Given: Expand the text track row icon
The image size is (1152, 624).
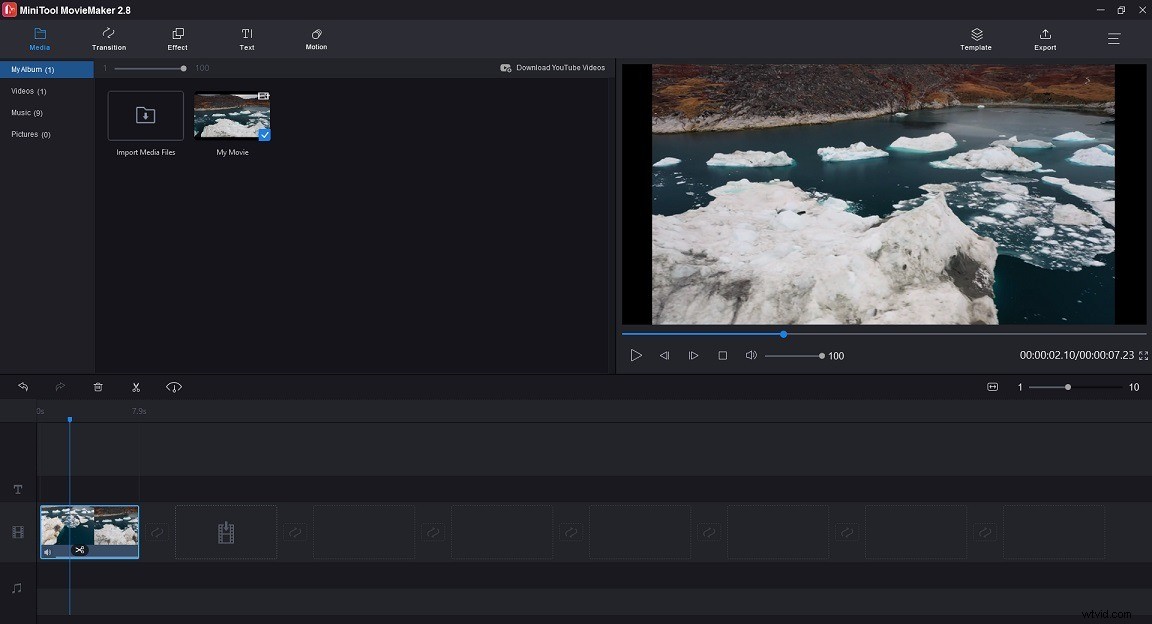Looking at the screenshot, I should tap(17, 489).
